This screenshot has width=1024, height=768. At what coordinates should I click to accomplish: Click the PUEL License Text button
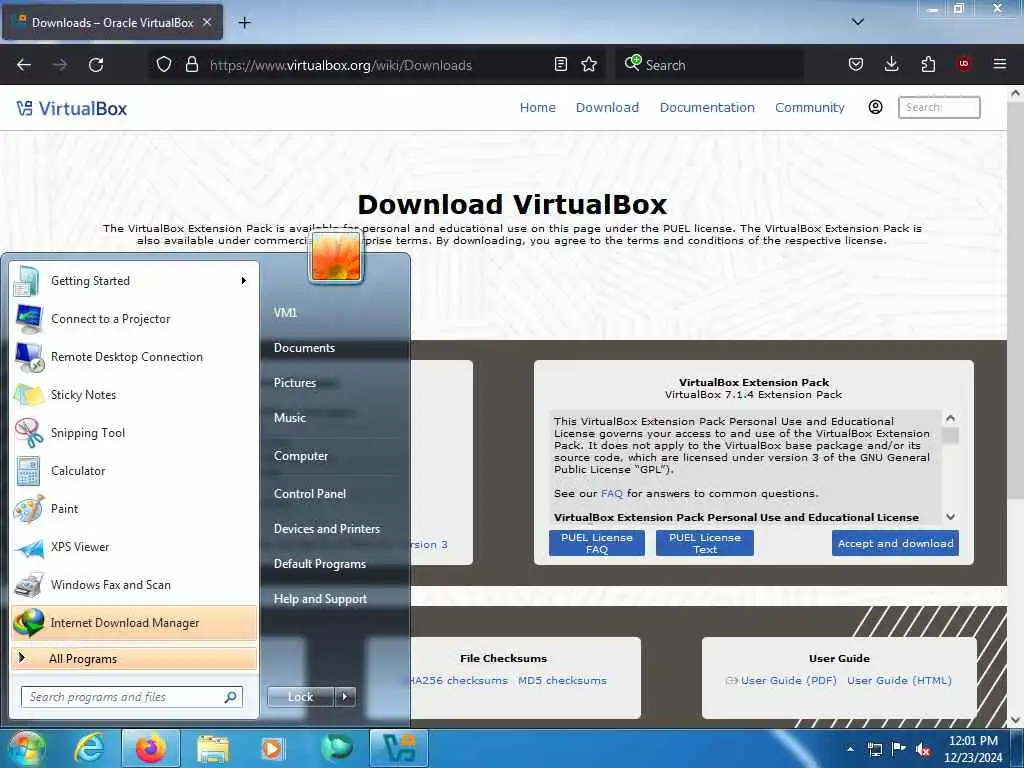pyautogui.click(x=705, y=543)
